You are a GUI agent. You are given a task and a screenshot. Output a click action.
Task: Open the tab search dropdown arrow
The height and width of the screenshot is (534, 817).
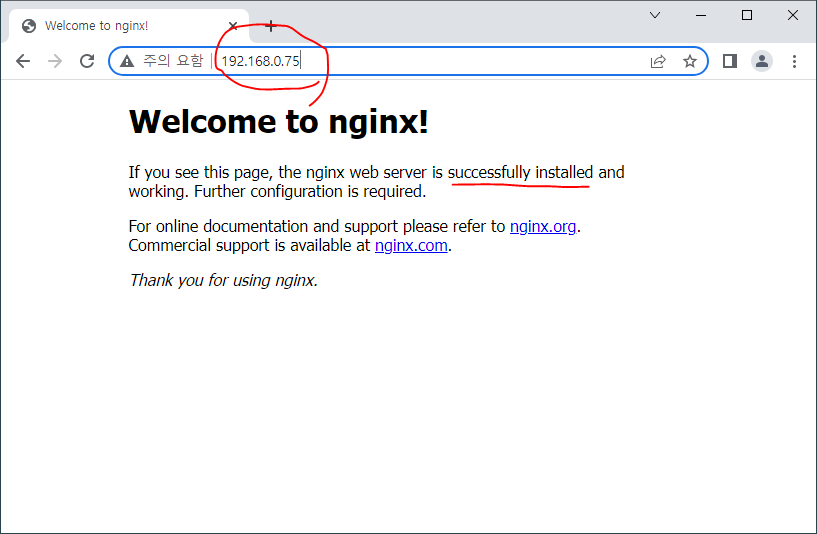click(x=655, y=15)
